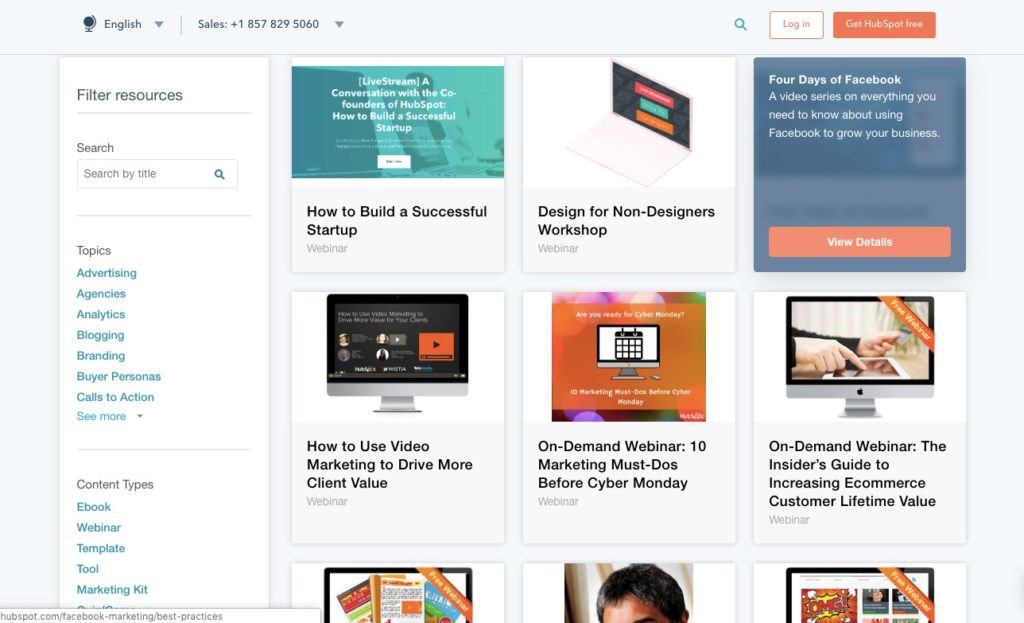
Task: Filter by Analytics topic
Action: click(101, 314)
